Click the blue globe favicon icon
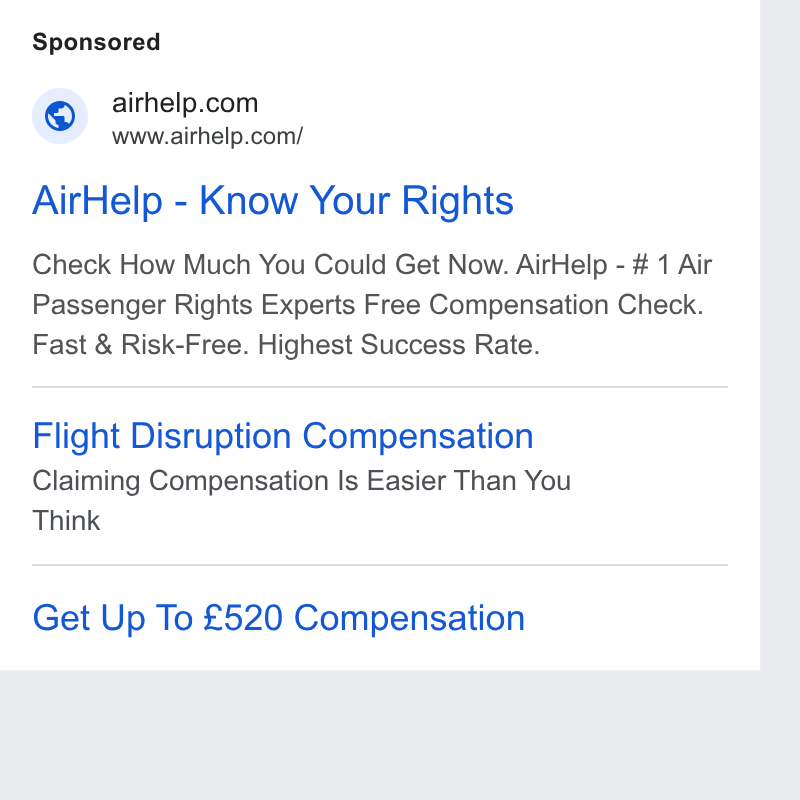The width and height of the screenshot is (800, 800). coord(60,116)
